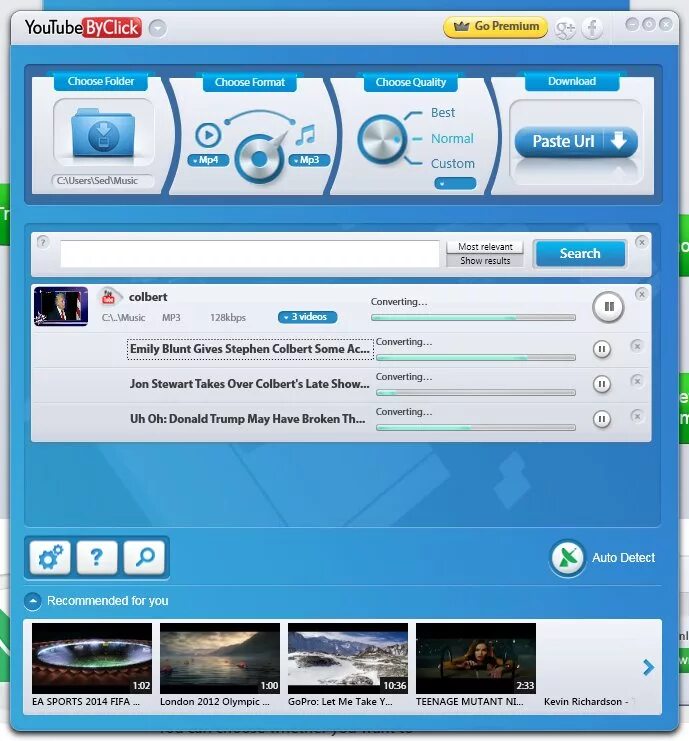Open the menu arrow beside the YouTube ByClick logo
This screenshot has height=741, width=689.
(x=157, y=28)
